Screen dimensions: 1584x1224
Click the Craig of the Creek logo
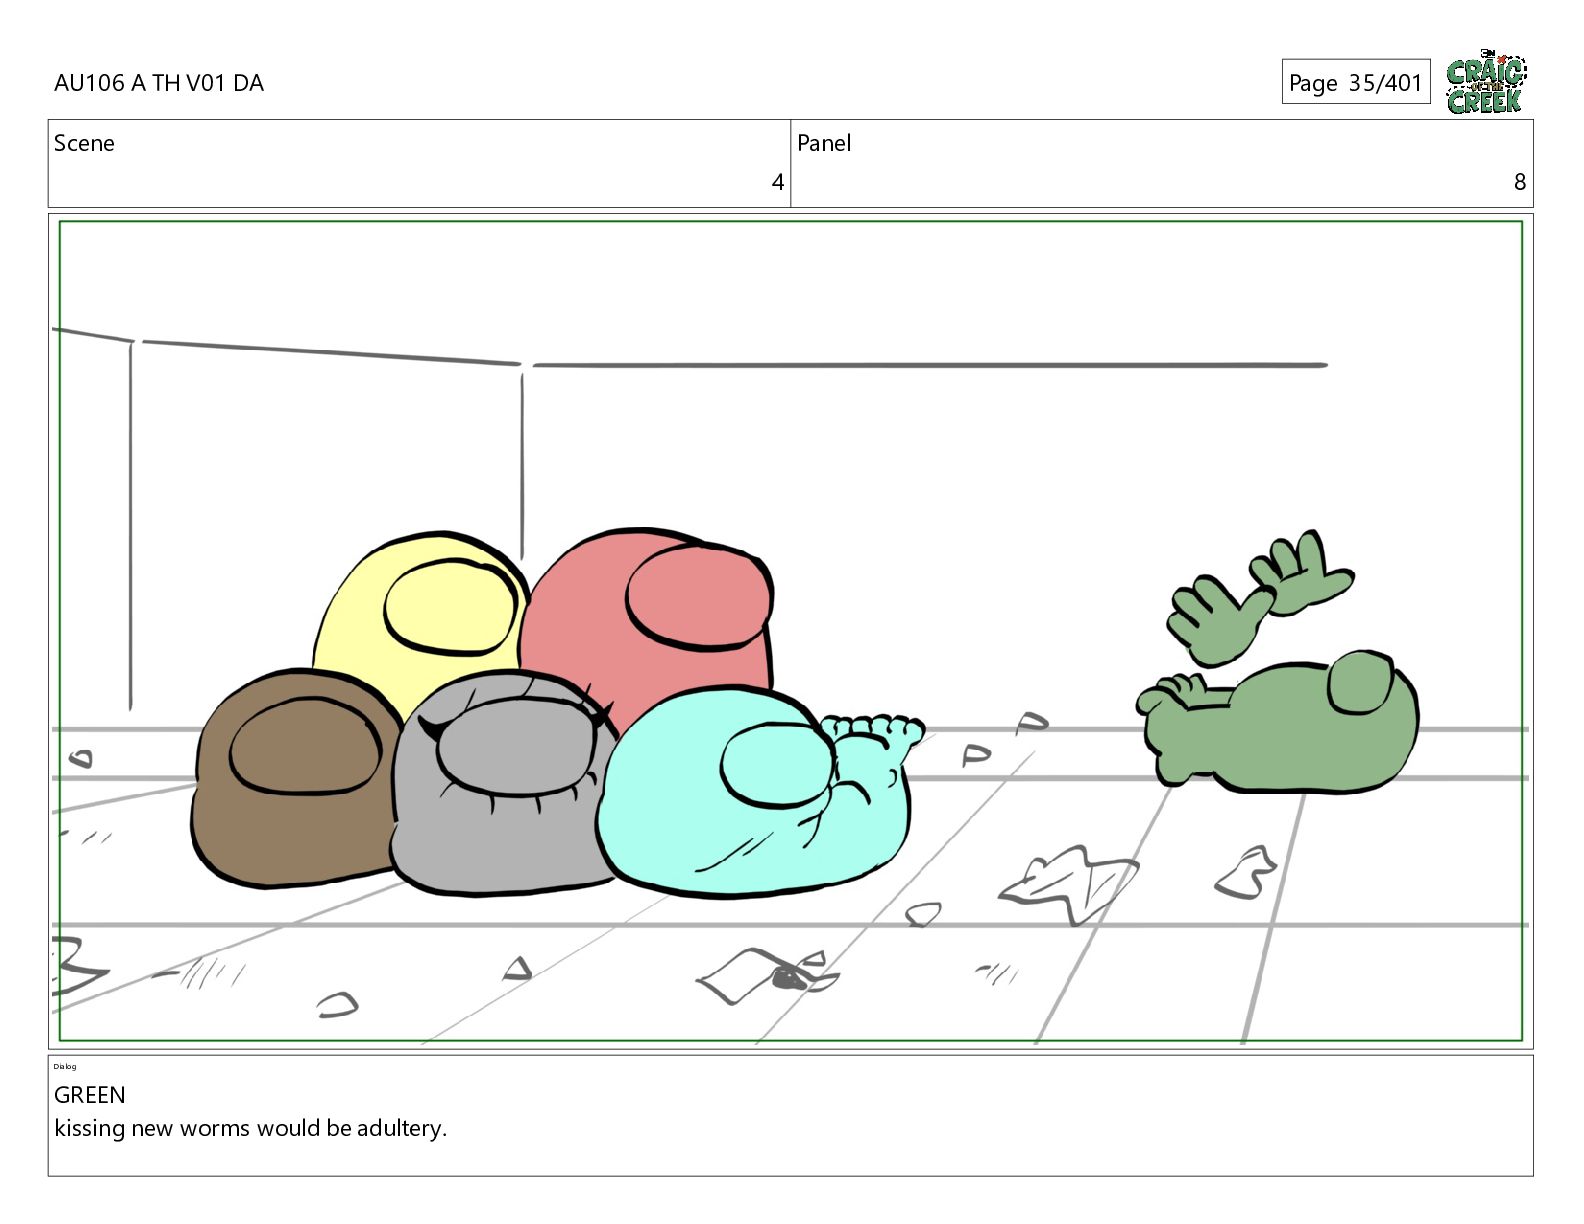(1486, 82)
